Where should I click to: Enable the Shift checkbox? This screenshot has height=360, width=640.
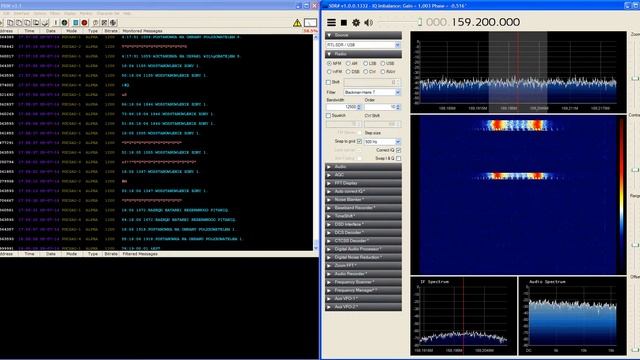coord(329,82)
